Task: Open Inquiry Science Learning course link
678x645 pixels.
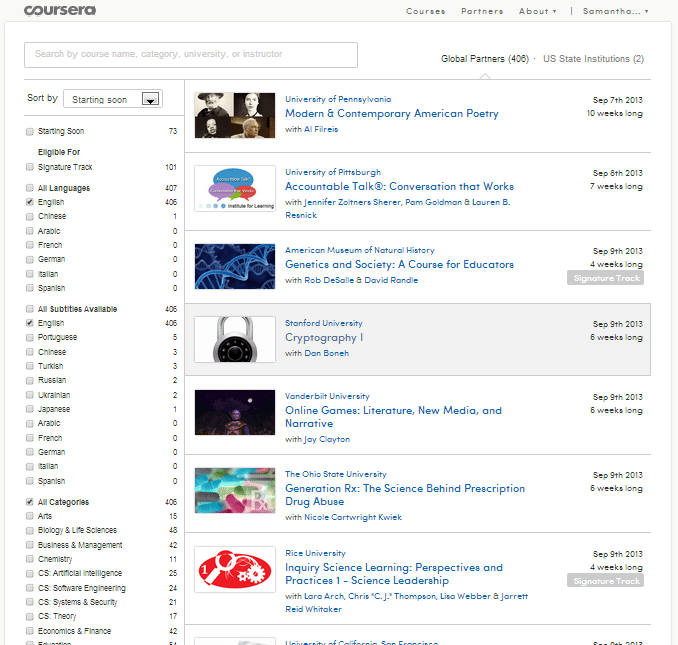Action: point(394,574)
